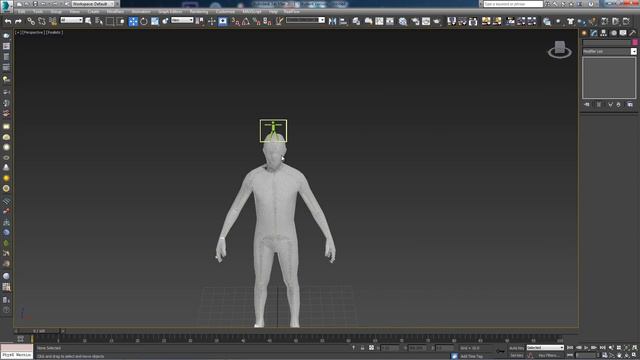Click the Render teapot icon in toolbar
The width and height of the screenshot is (640, 360).
pyautogui.click(x=436, y=21)
